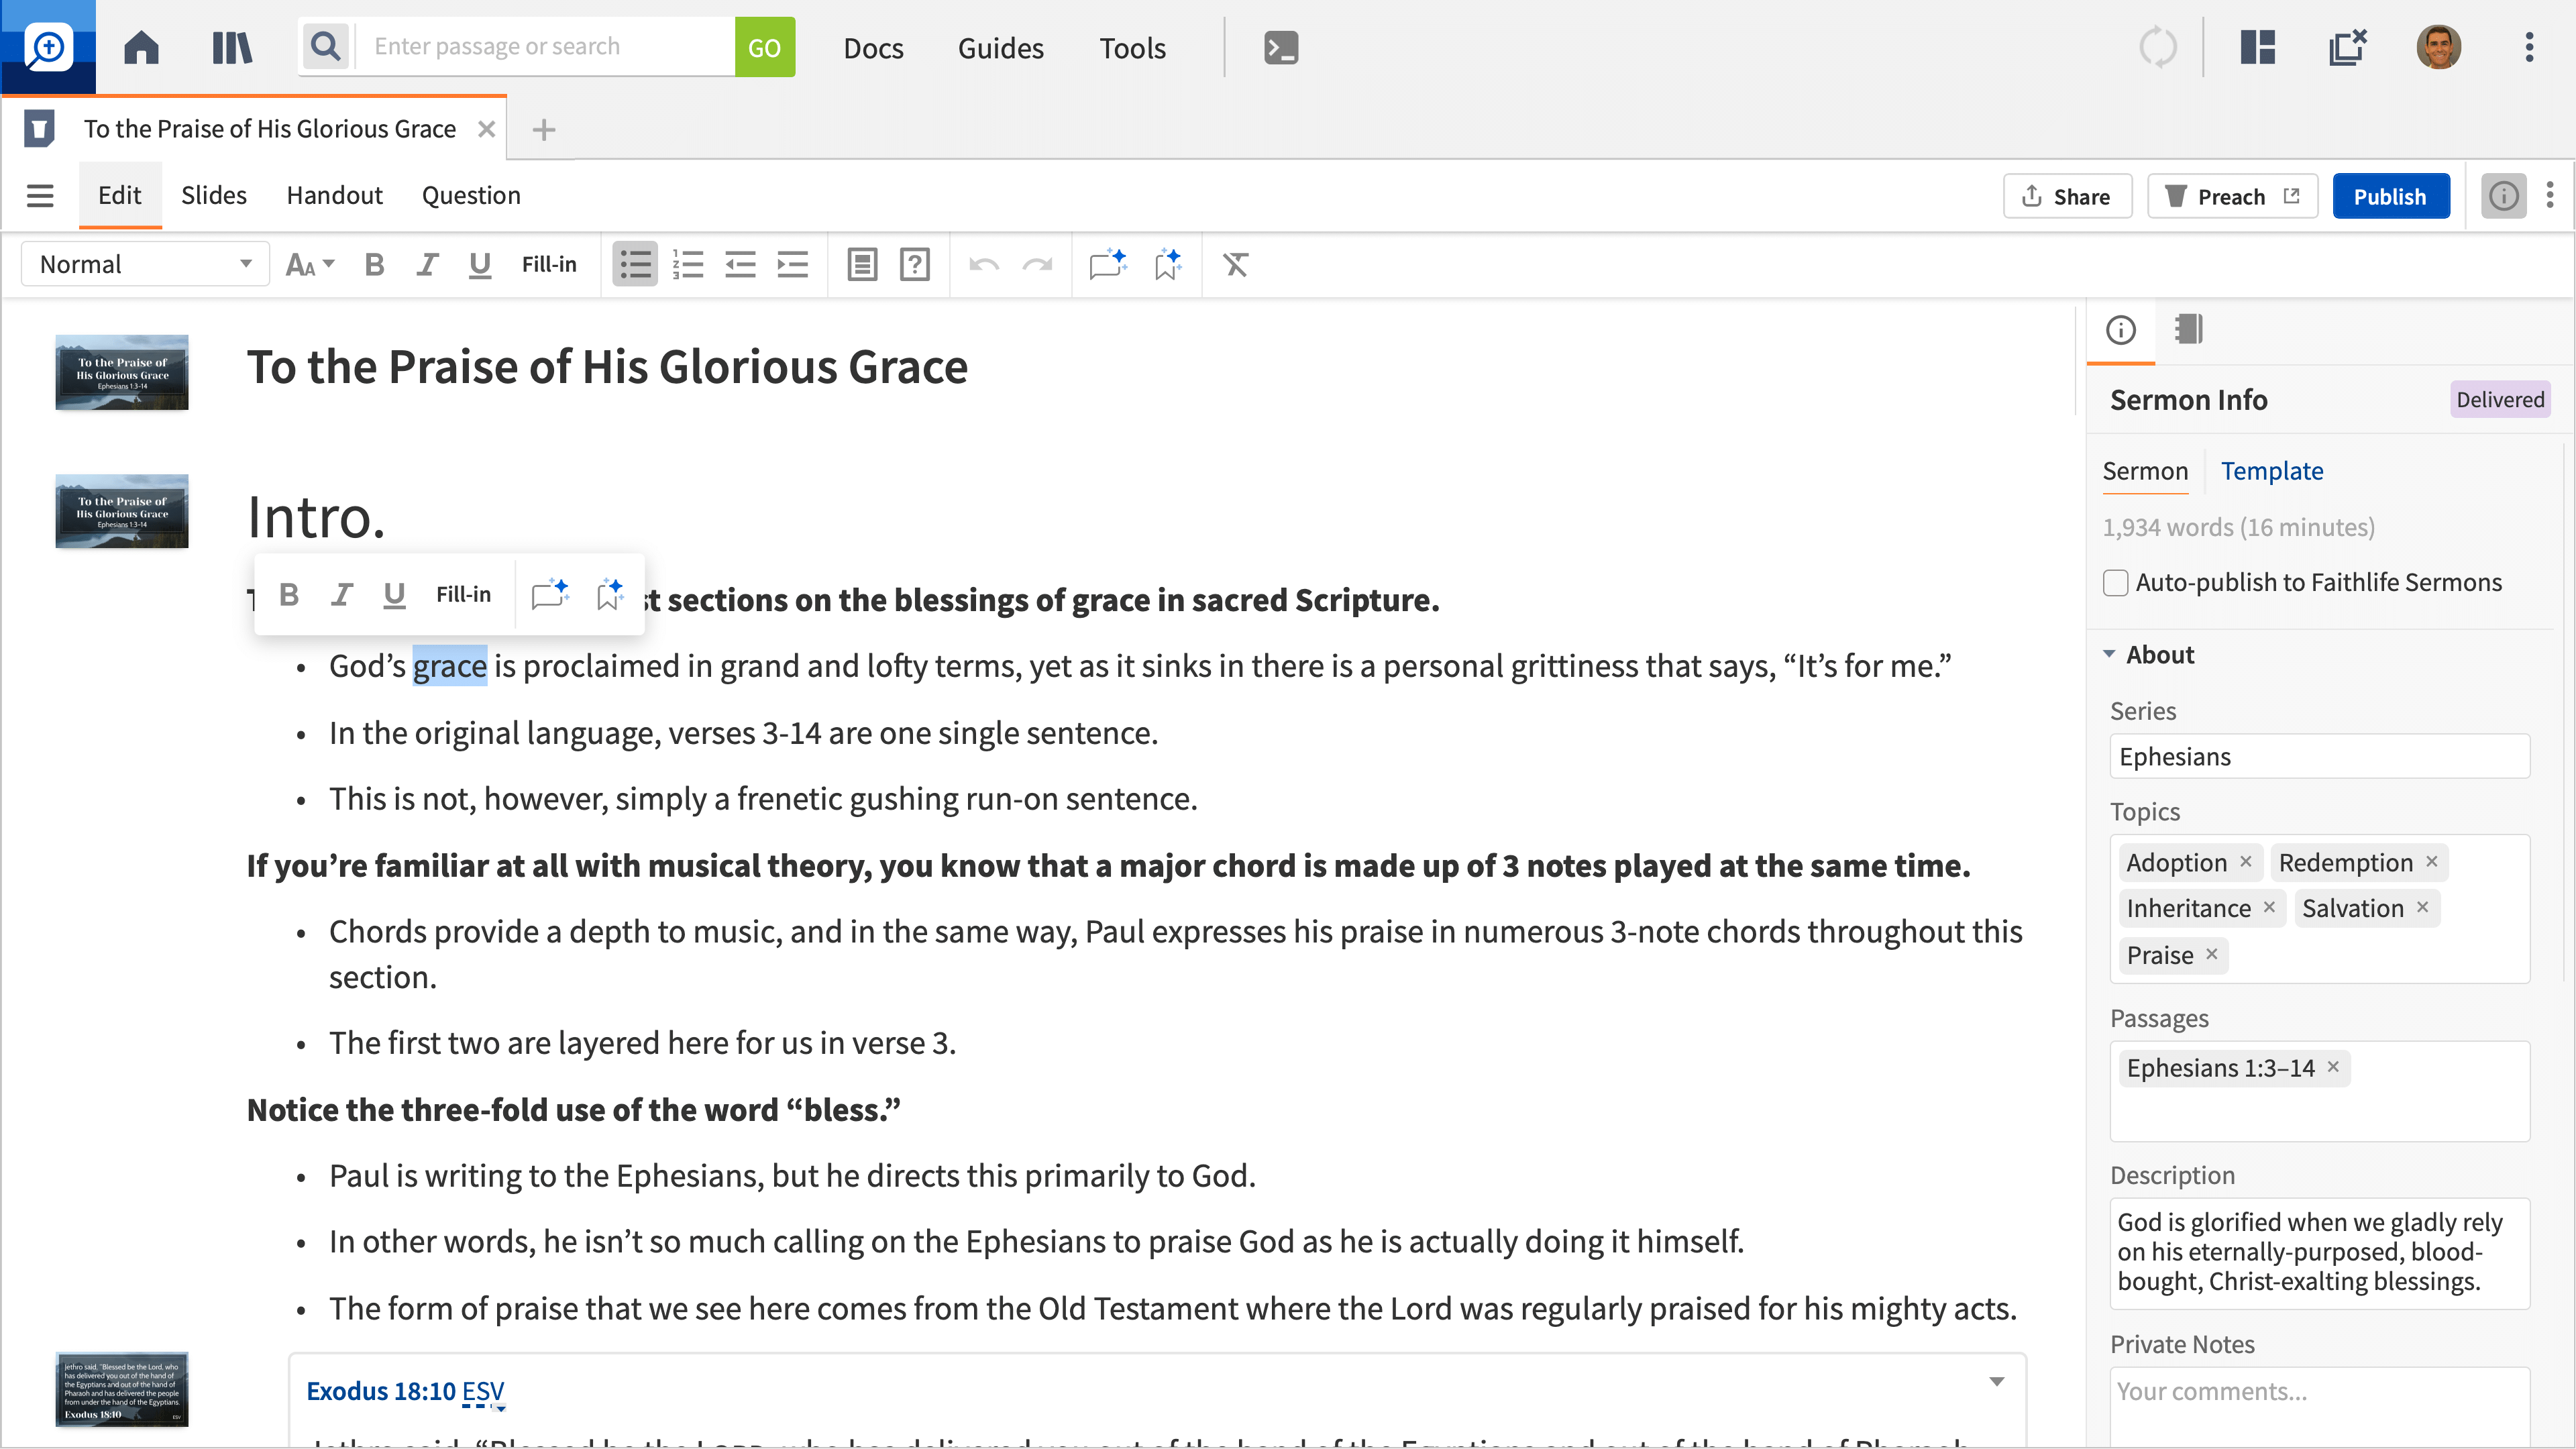Click italic in the floating selection toolbar

point(342,595)
